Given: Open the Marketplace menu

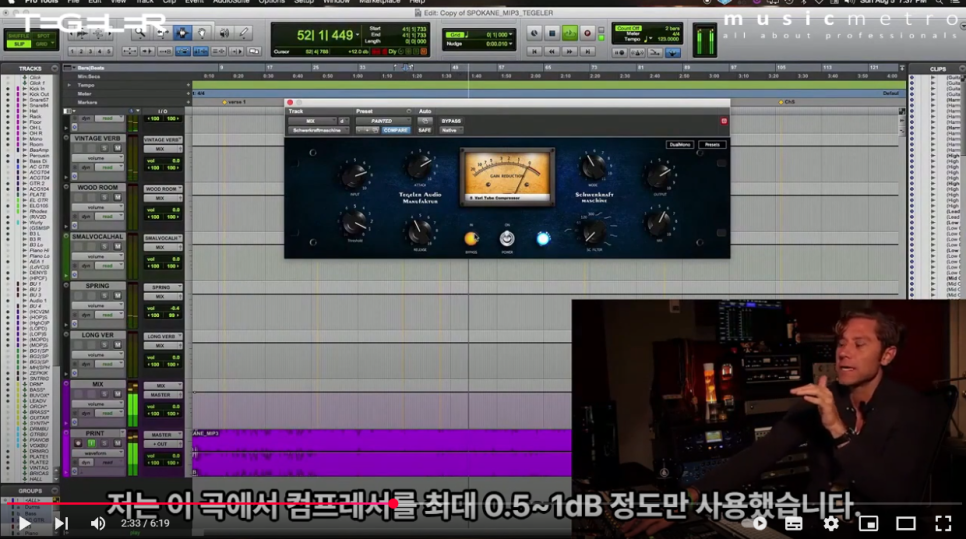Looking at the screenshot, I should tap(380, 2).
